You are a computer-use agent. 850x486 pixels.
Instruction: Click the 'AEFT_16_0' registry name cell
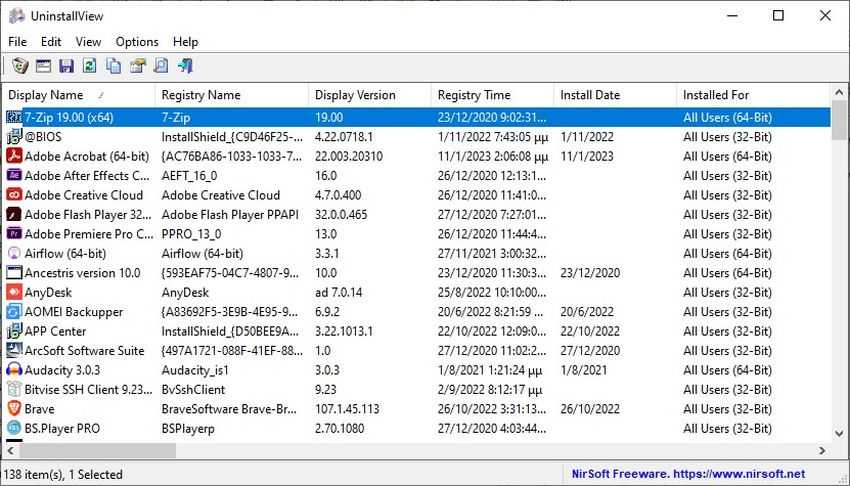pos(189,176)
